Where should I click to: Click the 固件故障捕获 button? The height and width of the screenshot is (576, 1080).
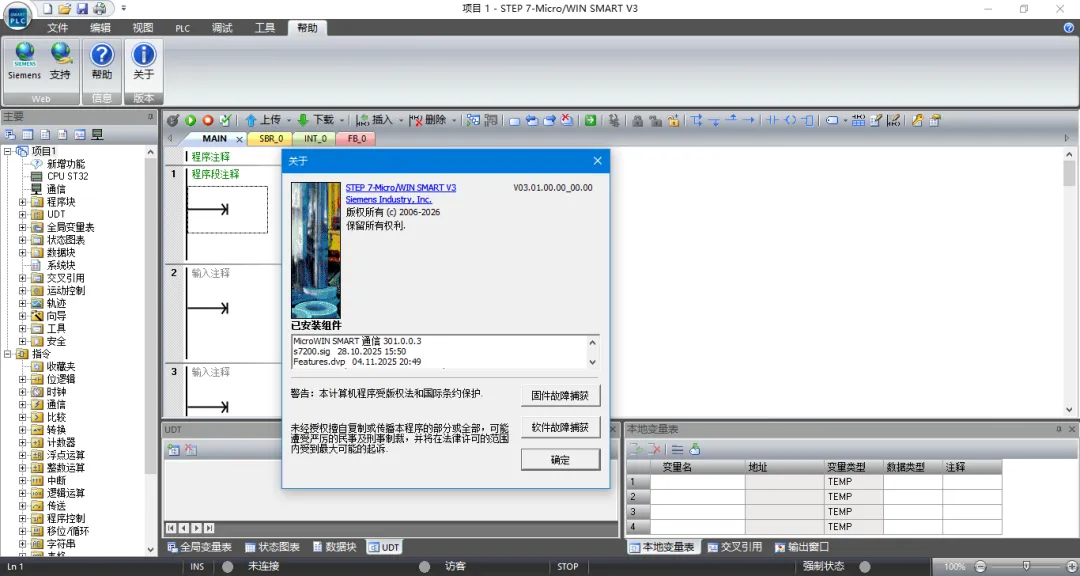(561, 395)
